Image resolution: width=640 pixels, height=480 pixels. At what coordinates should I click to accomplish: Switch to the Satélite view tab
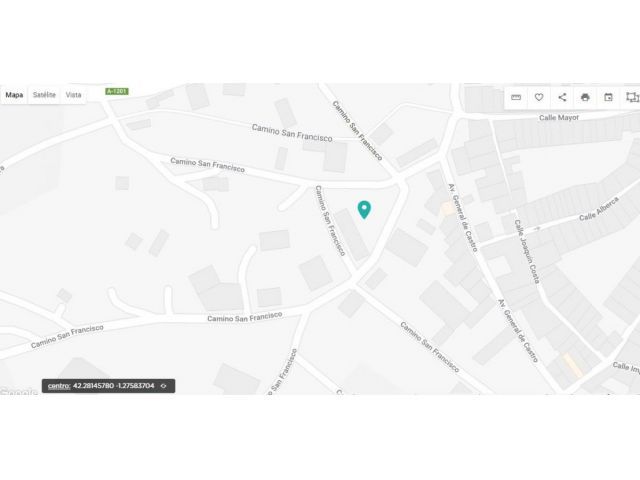coord(44,95)
